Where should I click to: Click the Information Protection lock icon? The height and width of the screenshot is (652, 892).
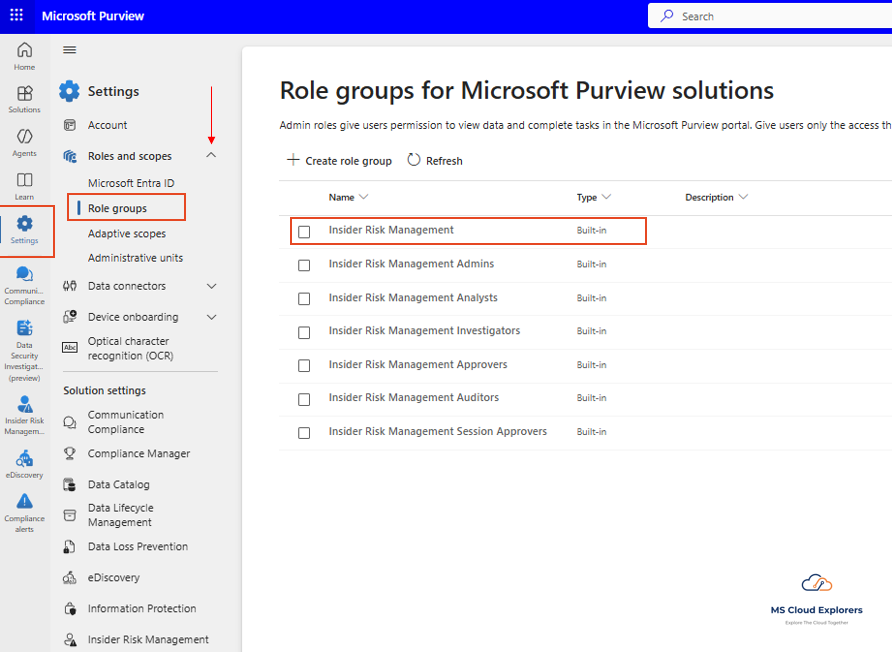coord(69,609)
